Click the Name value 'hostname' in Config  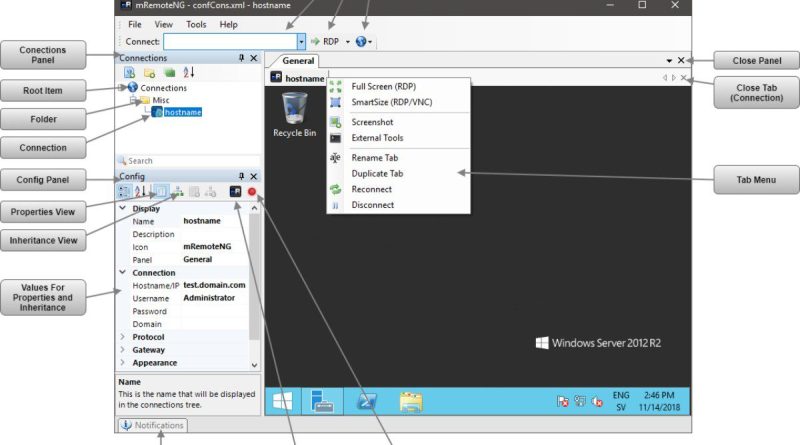[202, 221]
